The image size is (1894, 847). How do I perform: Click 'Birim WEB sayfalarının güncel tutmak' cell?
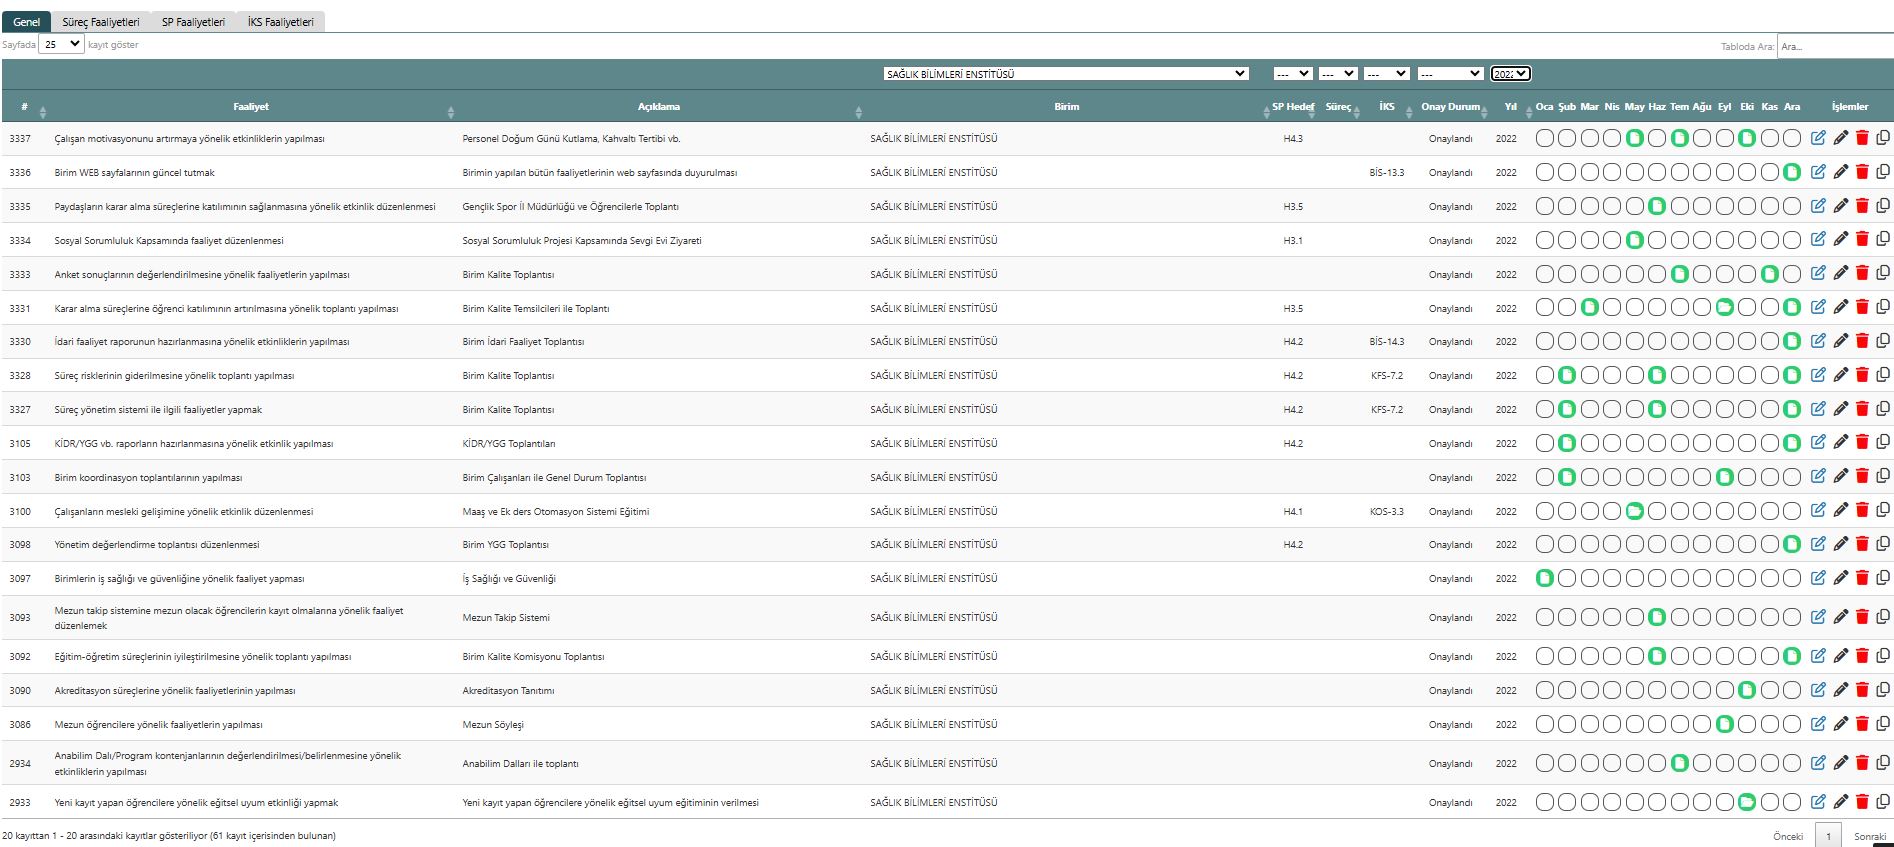[x=135, y=173]
